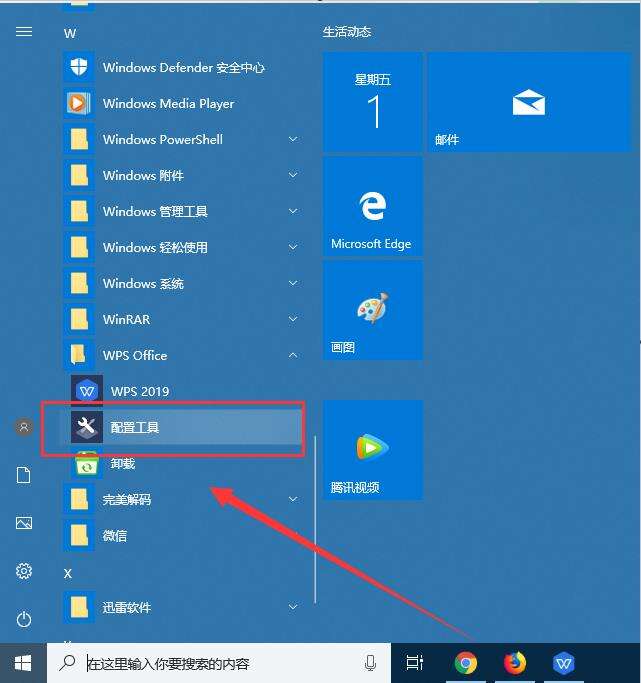
Task: Open the 邮件 mail tile
Action: [x=529, y=102]
